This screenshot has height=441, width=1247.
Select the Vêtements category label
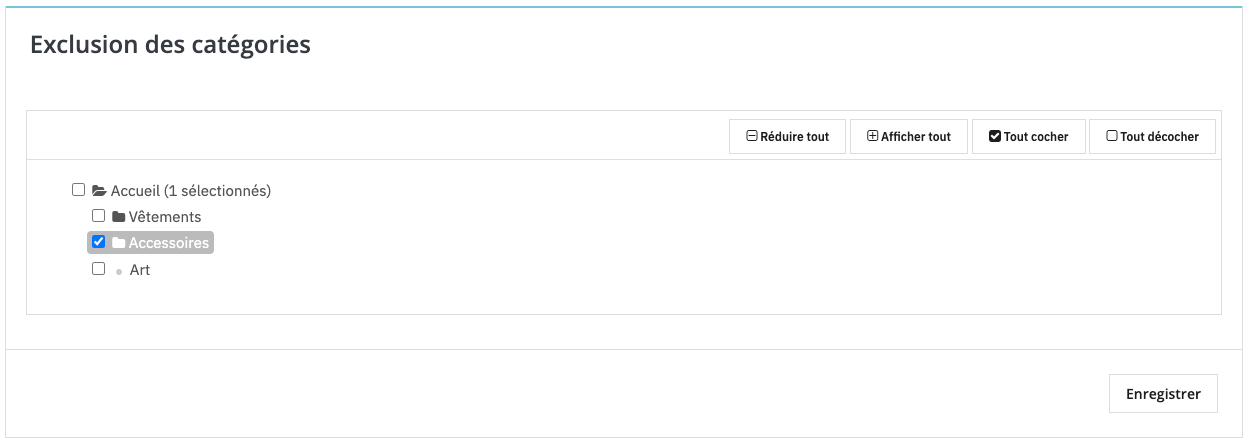165,217
